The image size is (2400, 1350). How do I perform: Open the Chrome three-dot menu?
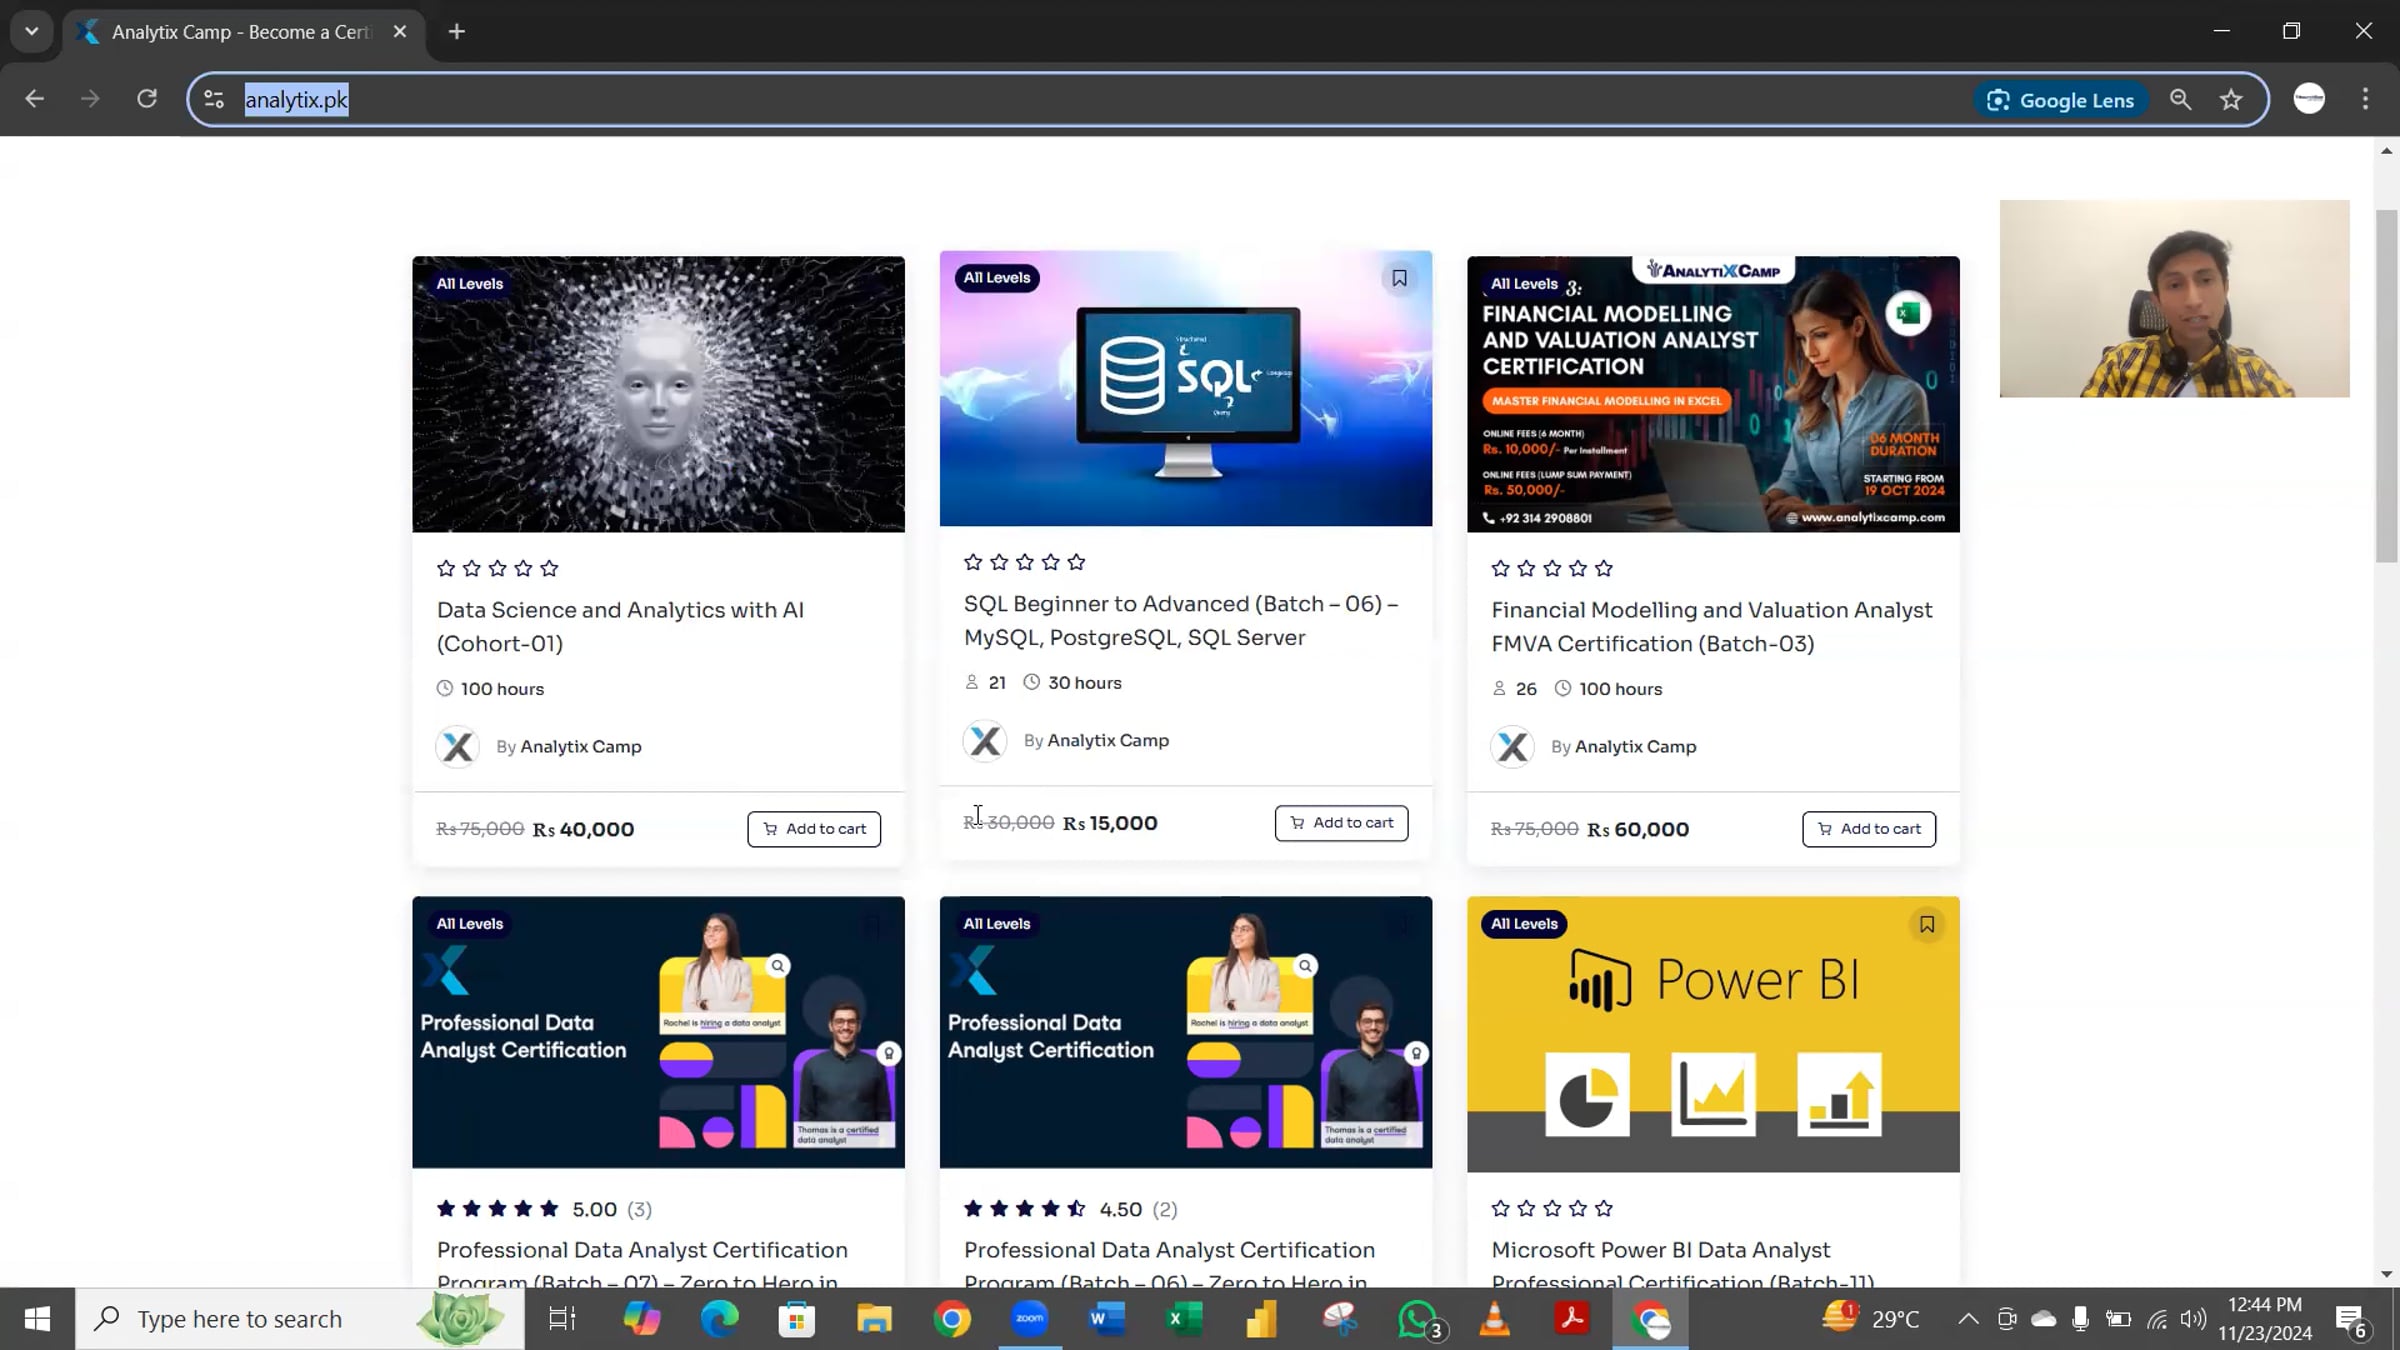pyautogui.click(x=2366, y=98)
